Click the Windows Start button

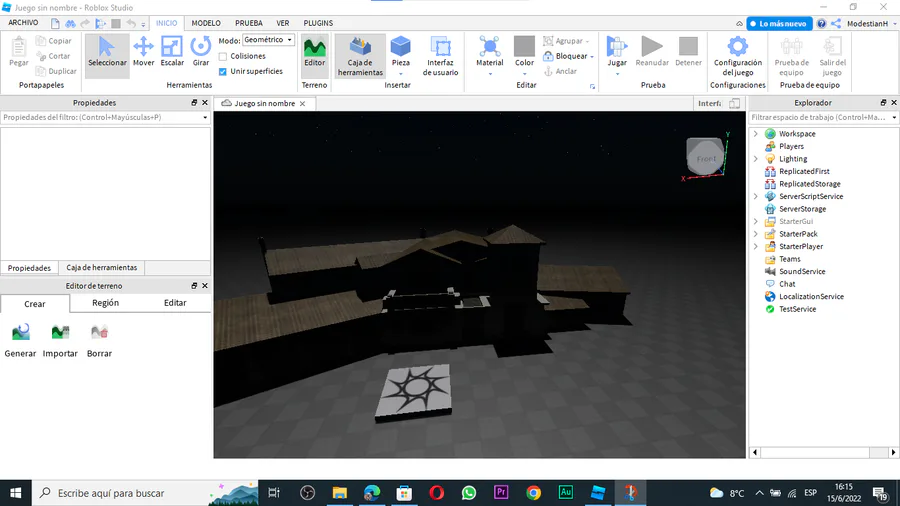click(x=15, y=493)
